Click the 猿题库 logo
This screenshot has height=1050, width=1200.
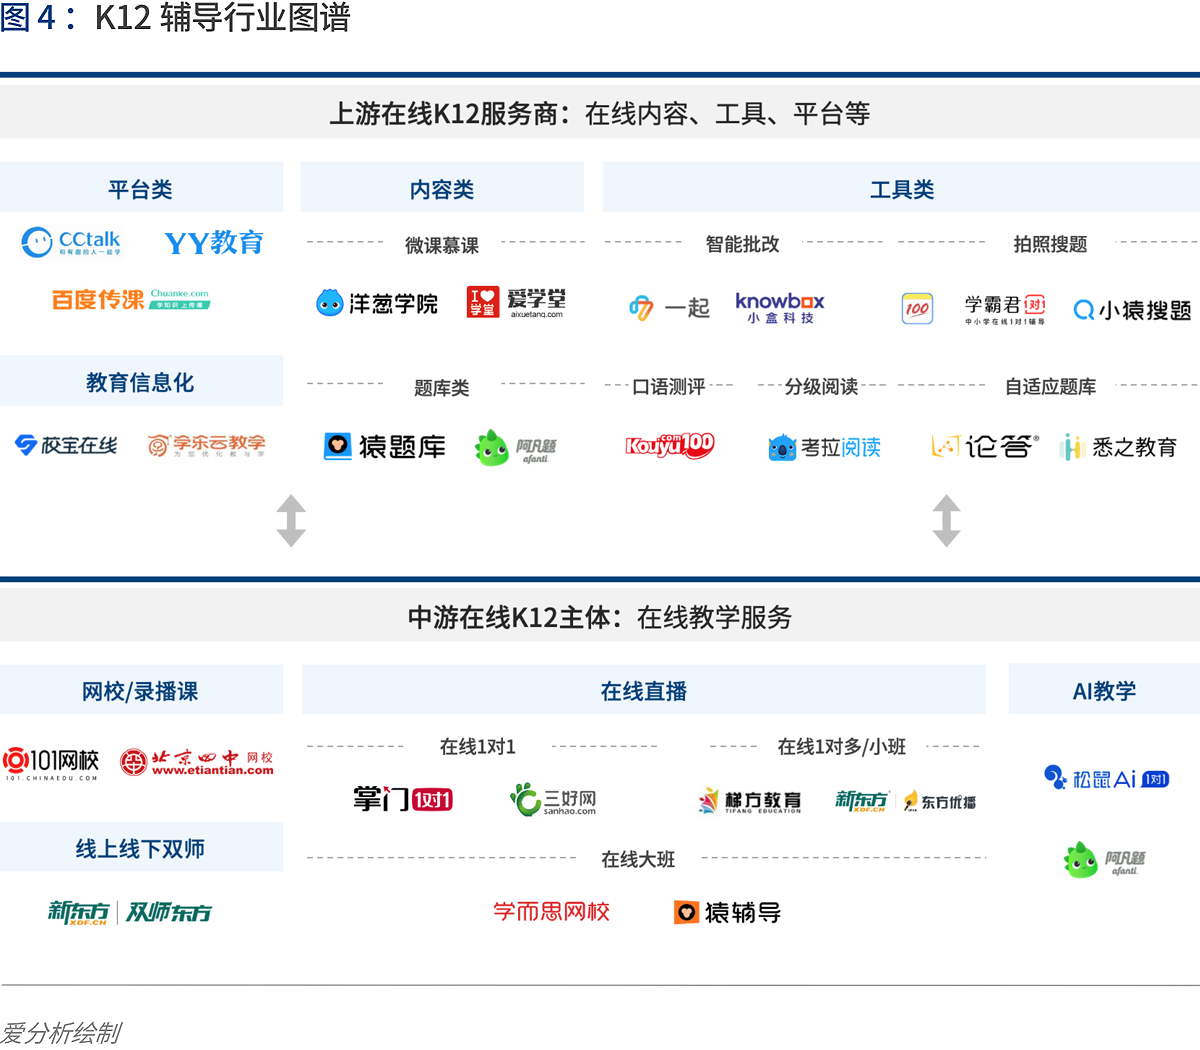pyautogui.click(x=385, y=446)
